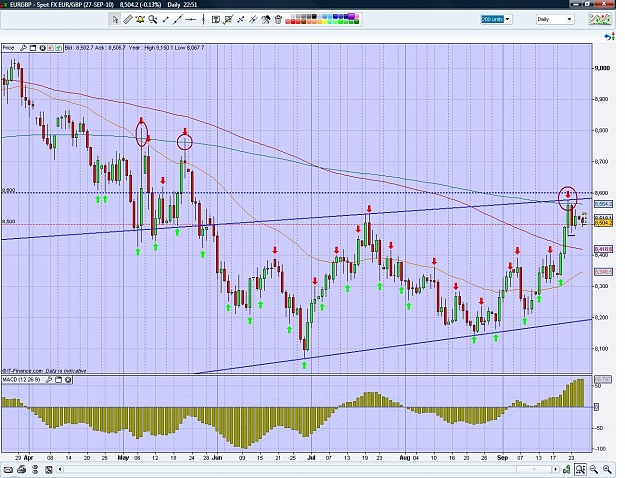Click the trash bin delete icon
This screenshot has height=478, width=625.
pyautogui.click(x=278, y=19)
